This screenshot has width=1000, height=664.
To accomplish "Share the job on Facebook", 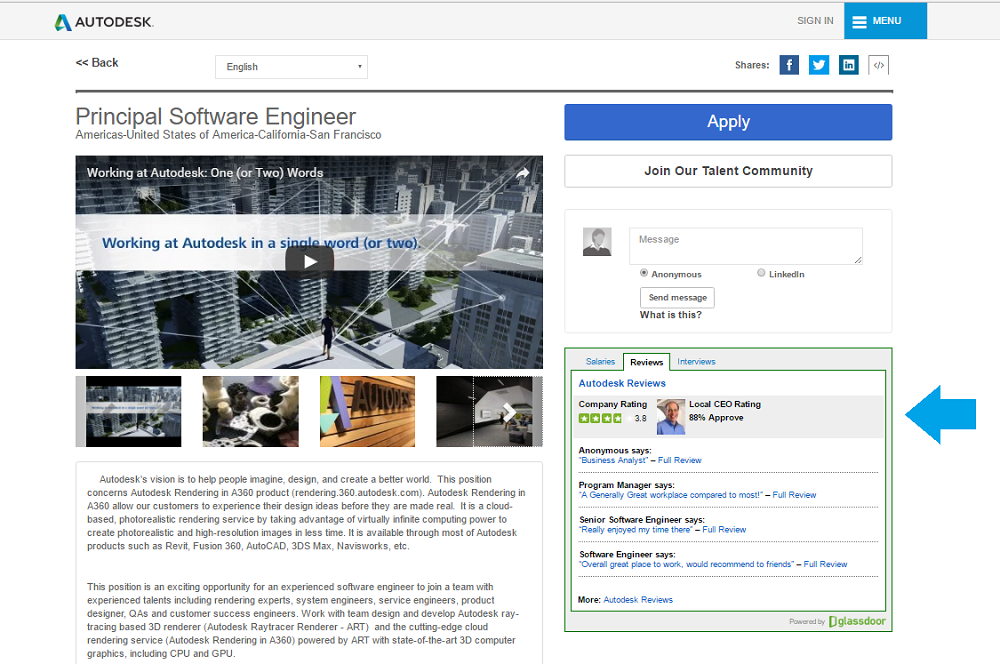I will click(789, 65).
